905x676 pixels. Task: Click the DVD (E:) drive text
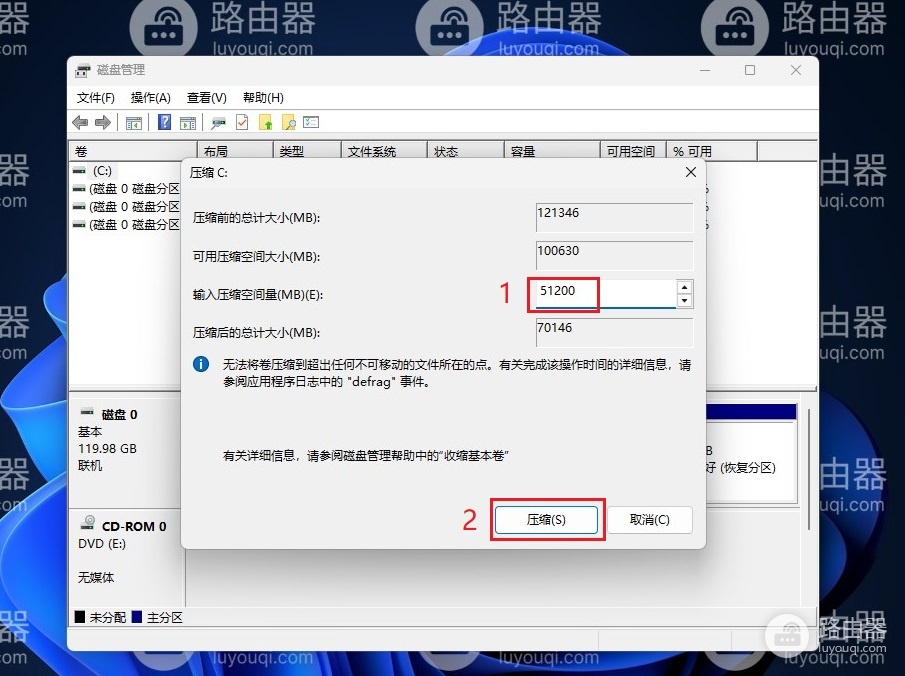click(102, 544)
